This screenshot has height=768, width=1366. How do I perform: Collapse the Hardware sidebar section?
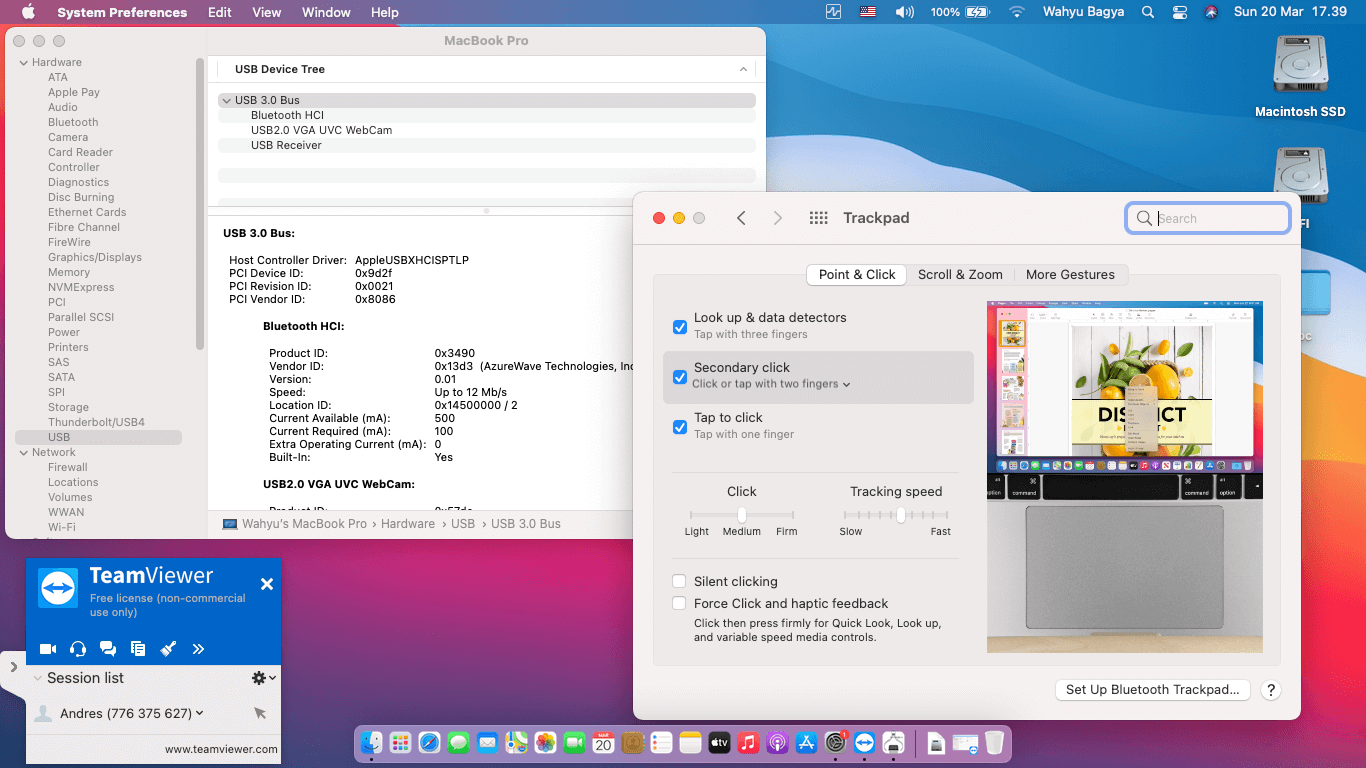[x=24, y=62]
